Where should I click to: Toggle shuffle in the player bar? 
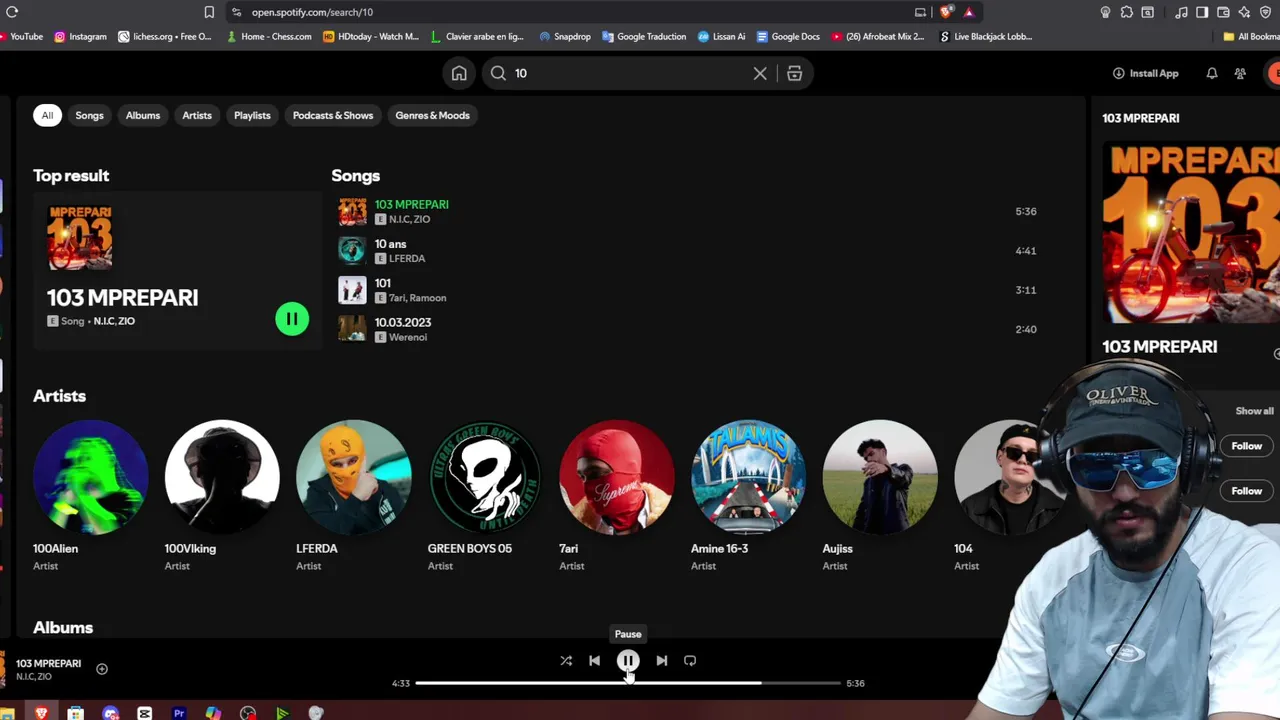tap(566, 660)
